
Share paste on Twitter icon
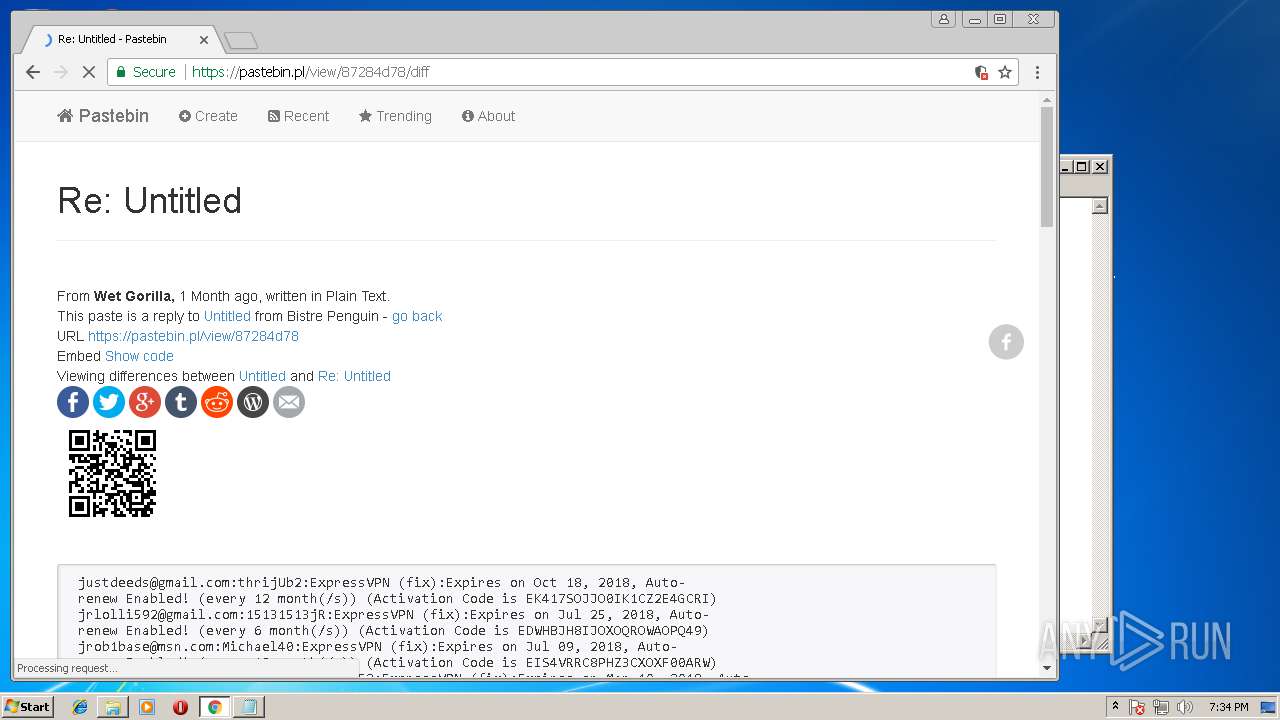[x=109, y=402]
